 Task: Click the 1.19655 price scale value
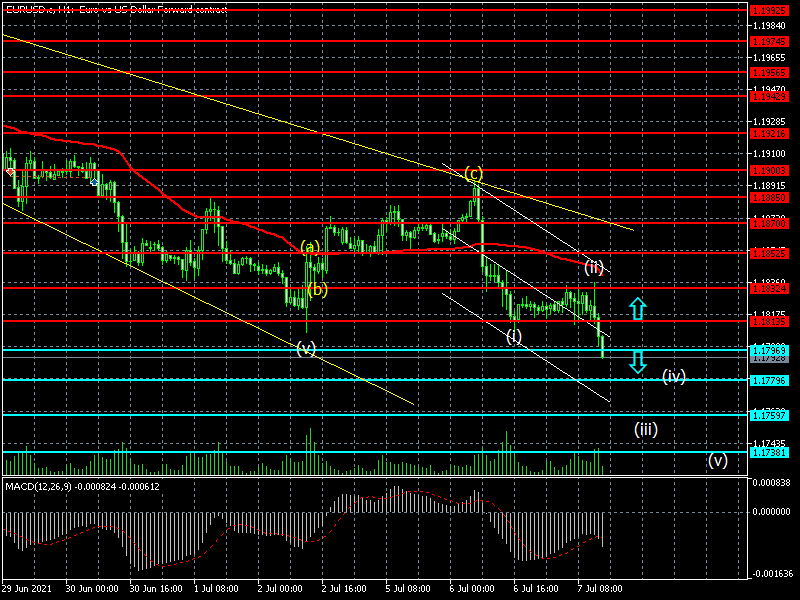pyautogui.click(x=769, y=58)
